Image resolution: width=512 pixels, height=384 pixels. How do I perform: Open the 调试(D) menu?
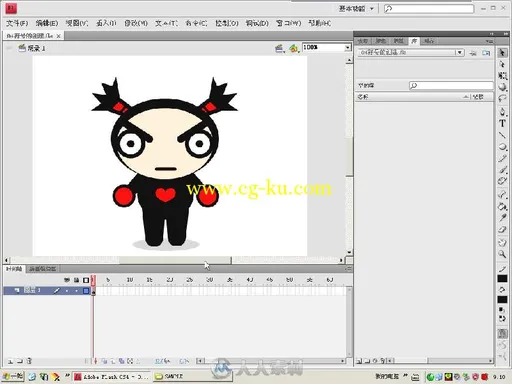point(257,23)
